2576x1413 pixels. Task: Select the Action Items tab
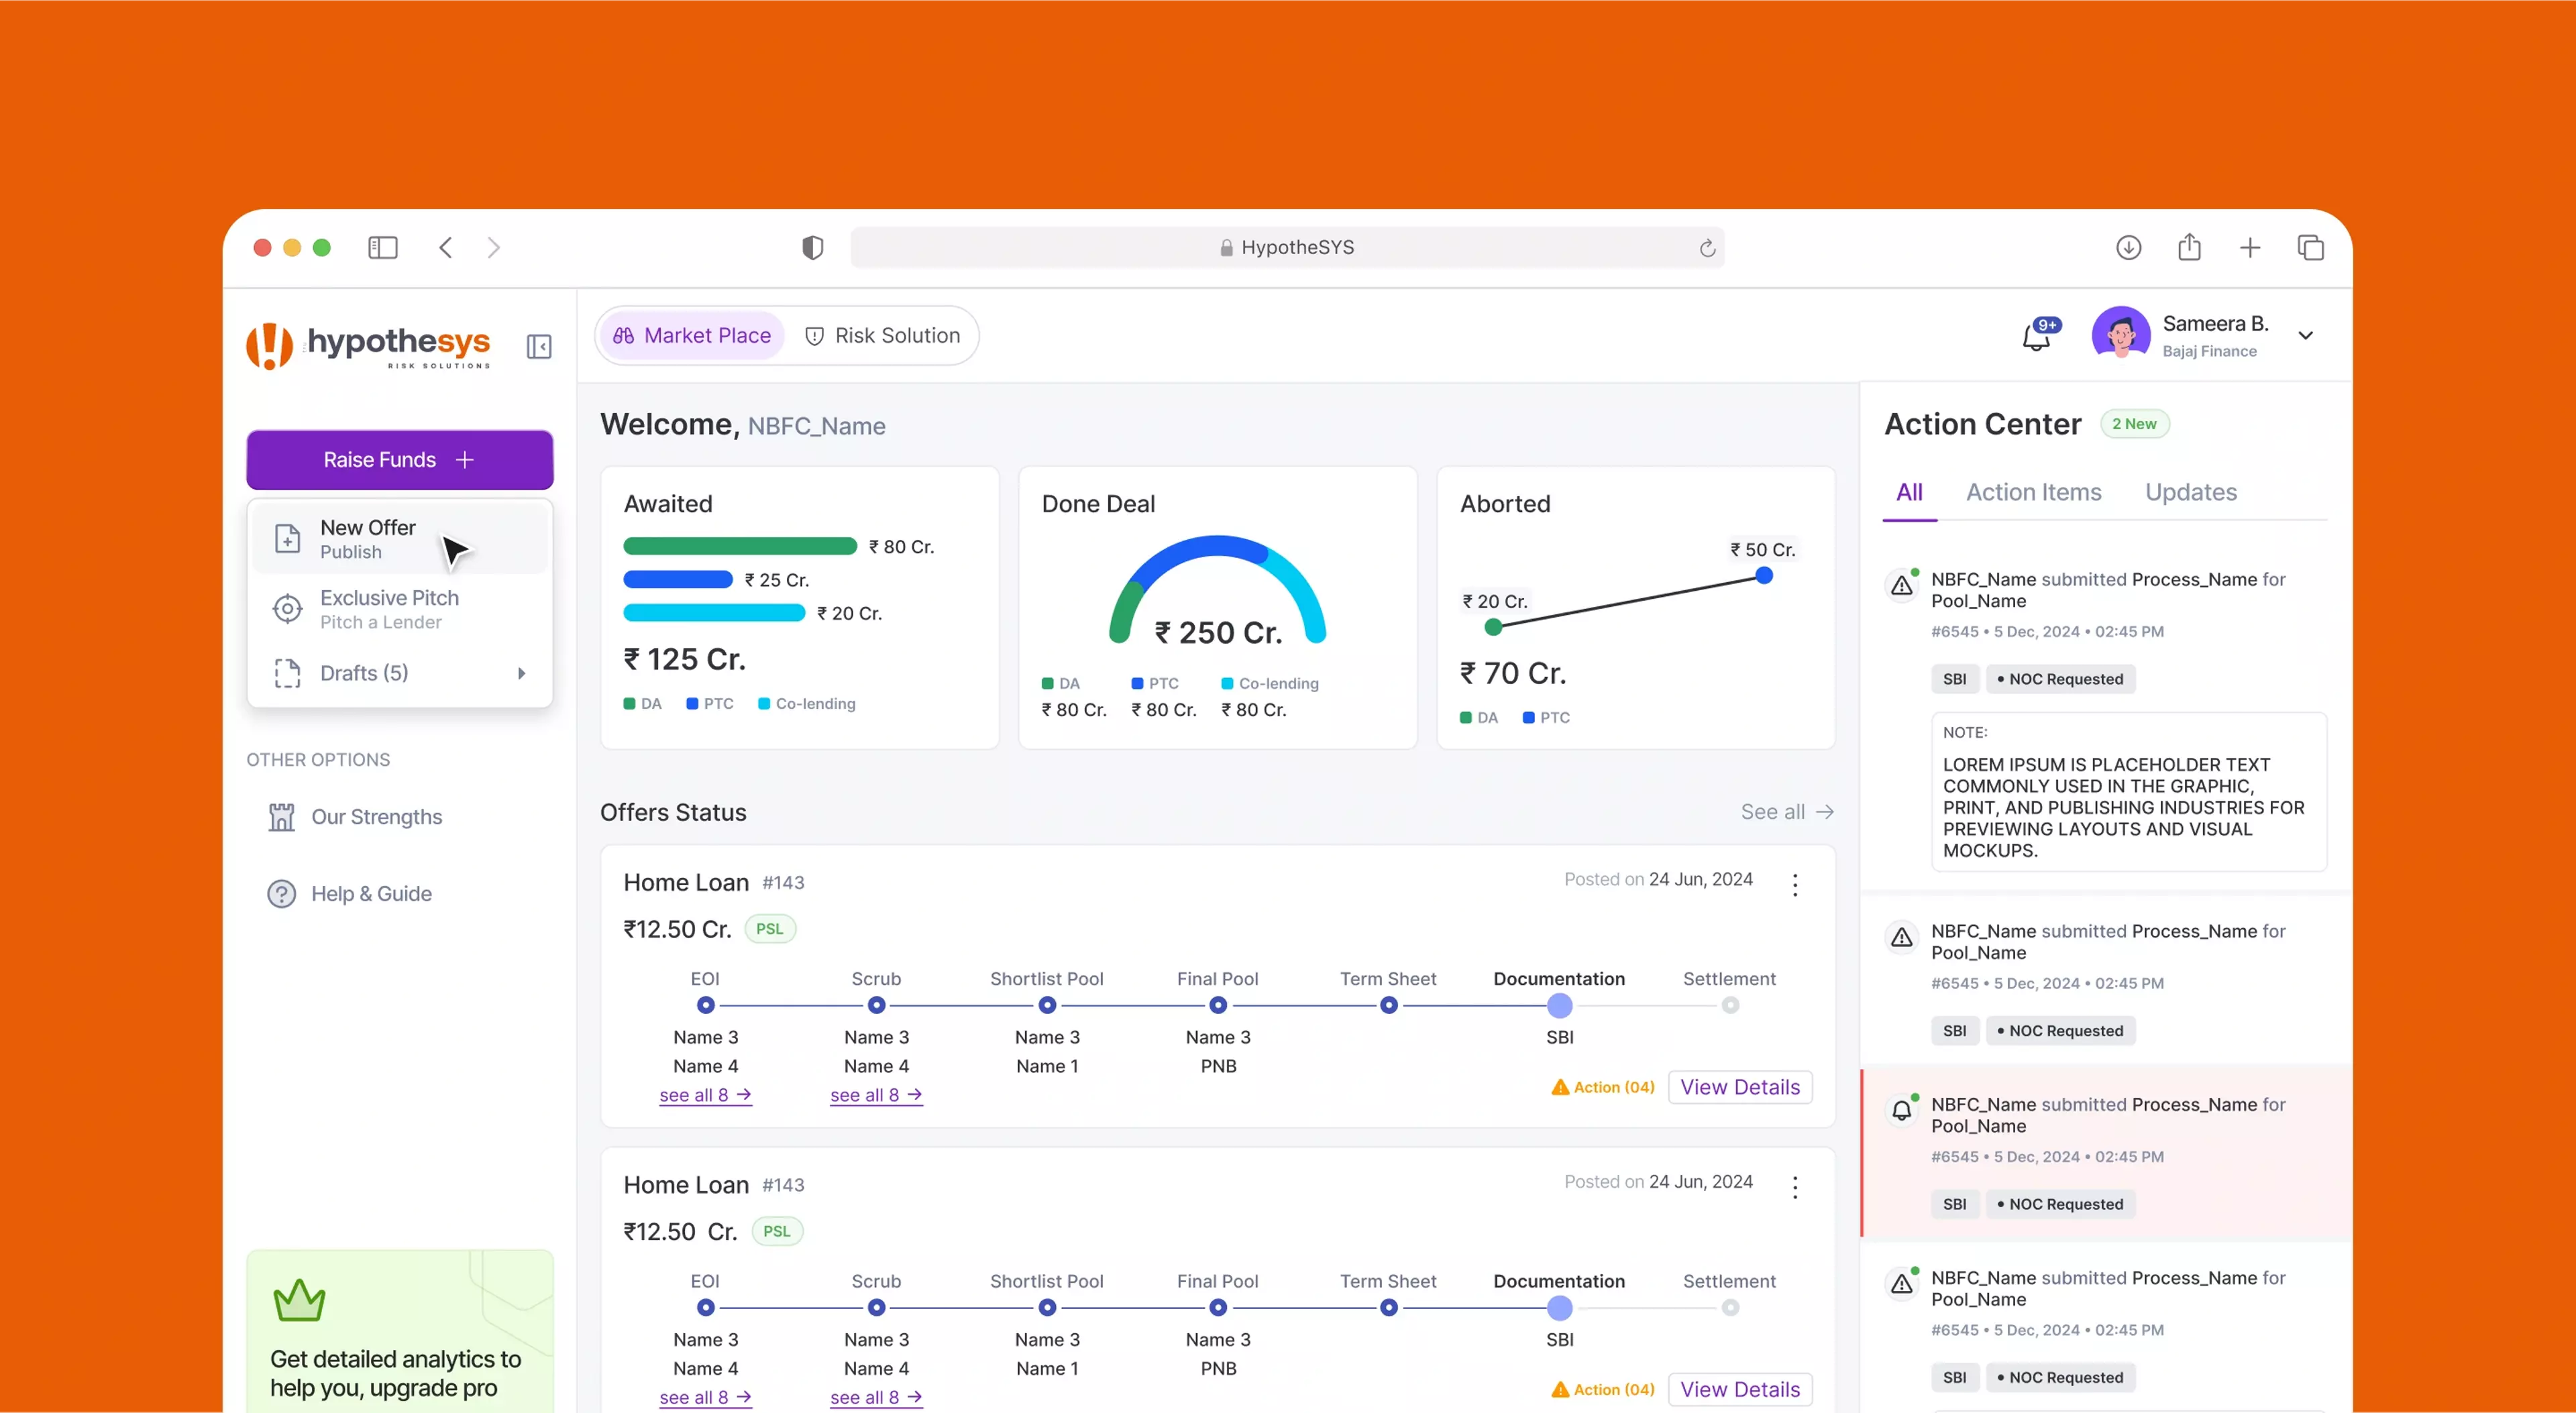coord(2033,492)
